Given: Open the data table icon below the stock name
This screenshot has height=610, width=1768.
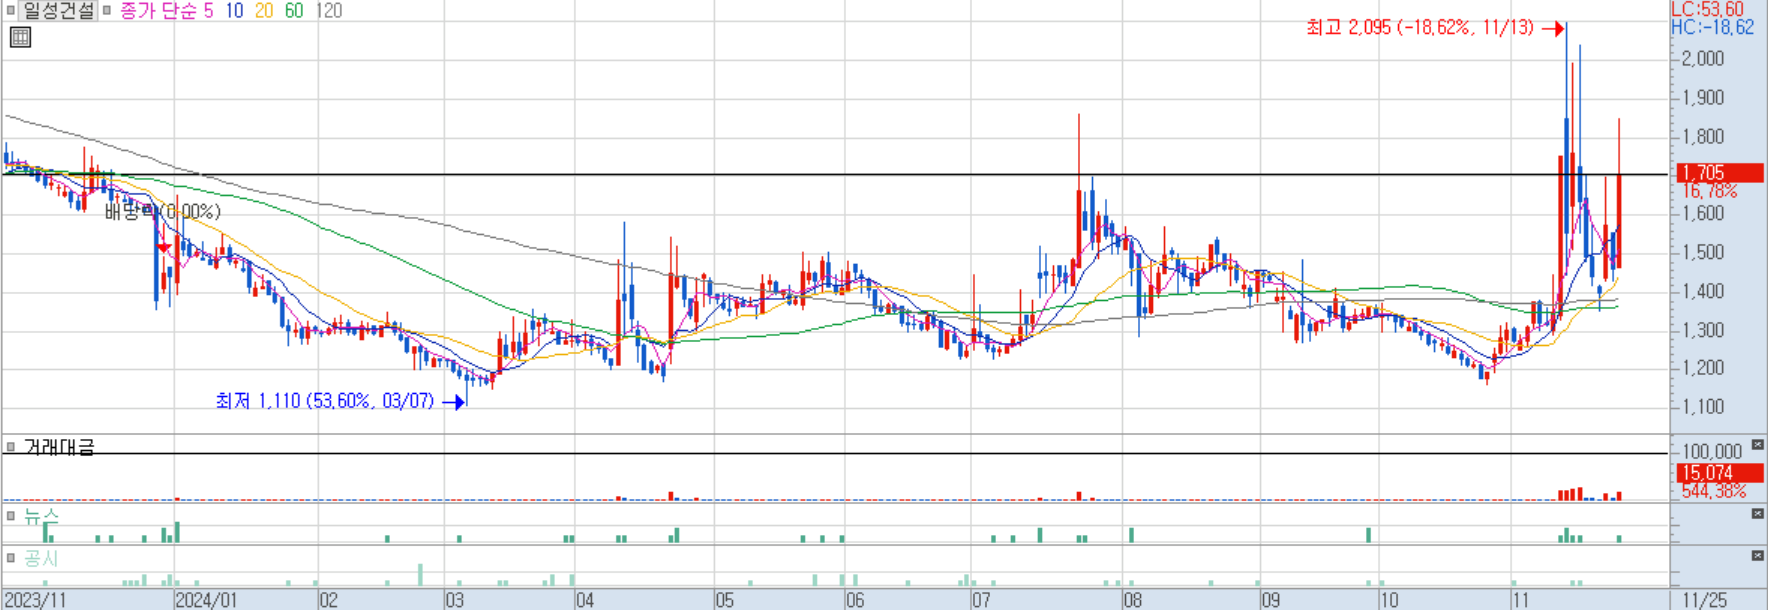Looking at the screenshot, I should [x=20, y=38].
